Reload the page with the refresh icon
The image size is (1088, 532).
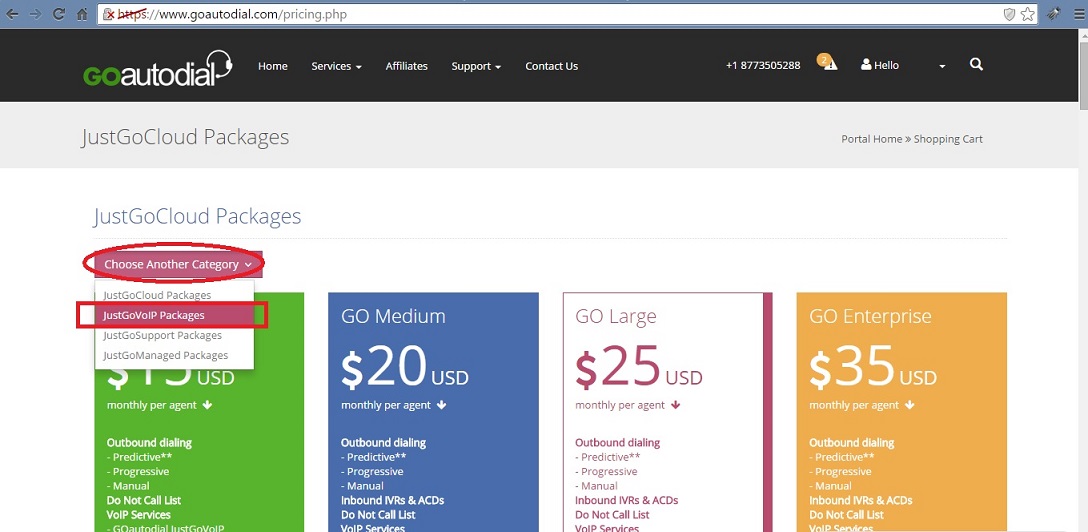click(x=59, y=14)
